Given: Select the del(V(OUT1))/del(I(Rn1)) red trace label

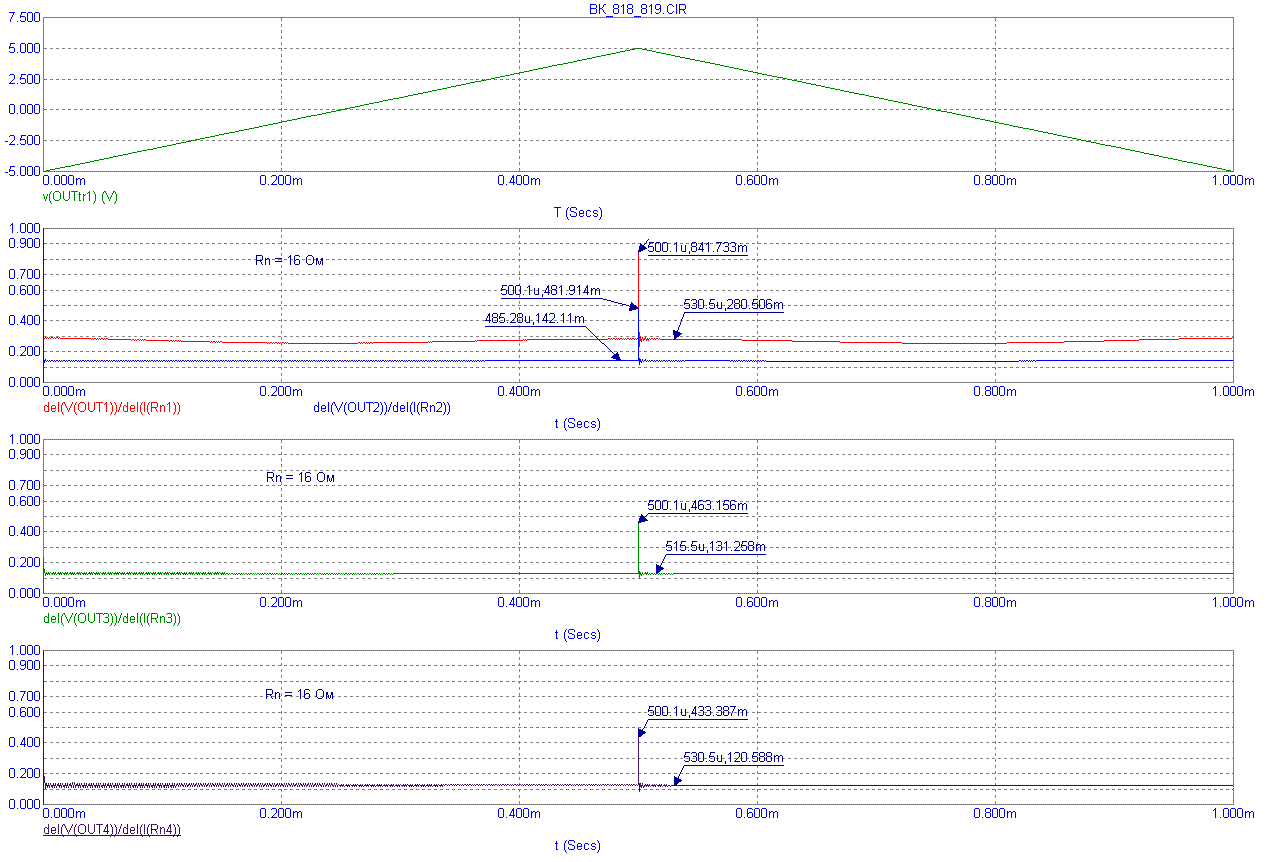Looking at the screenshot, I should point(111,407).
